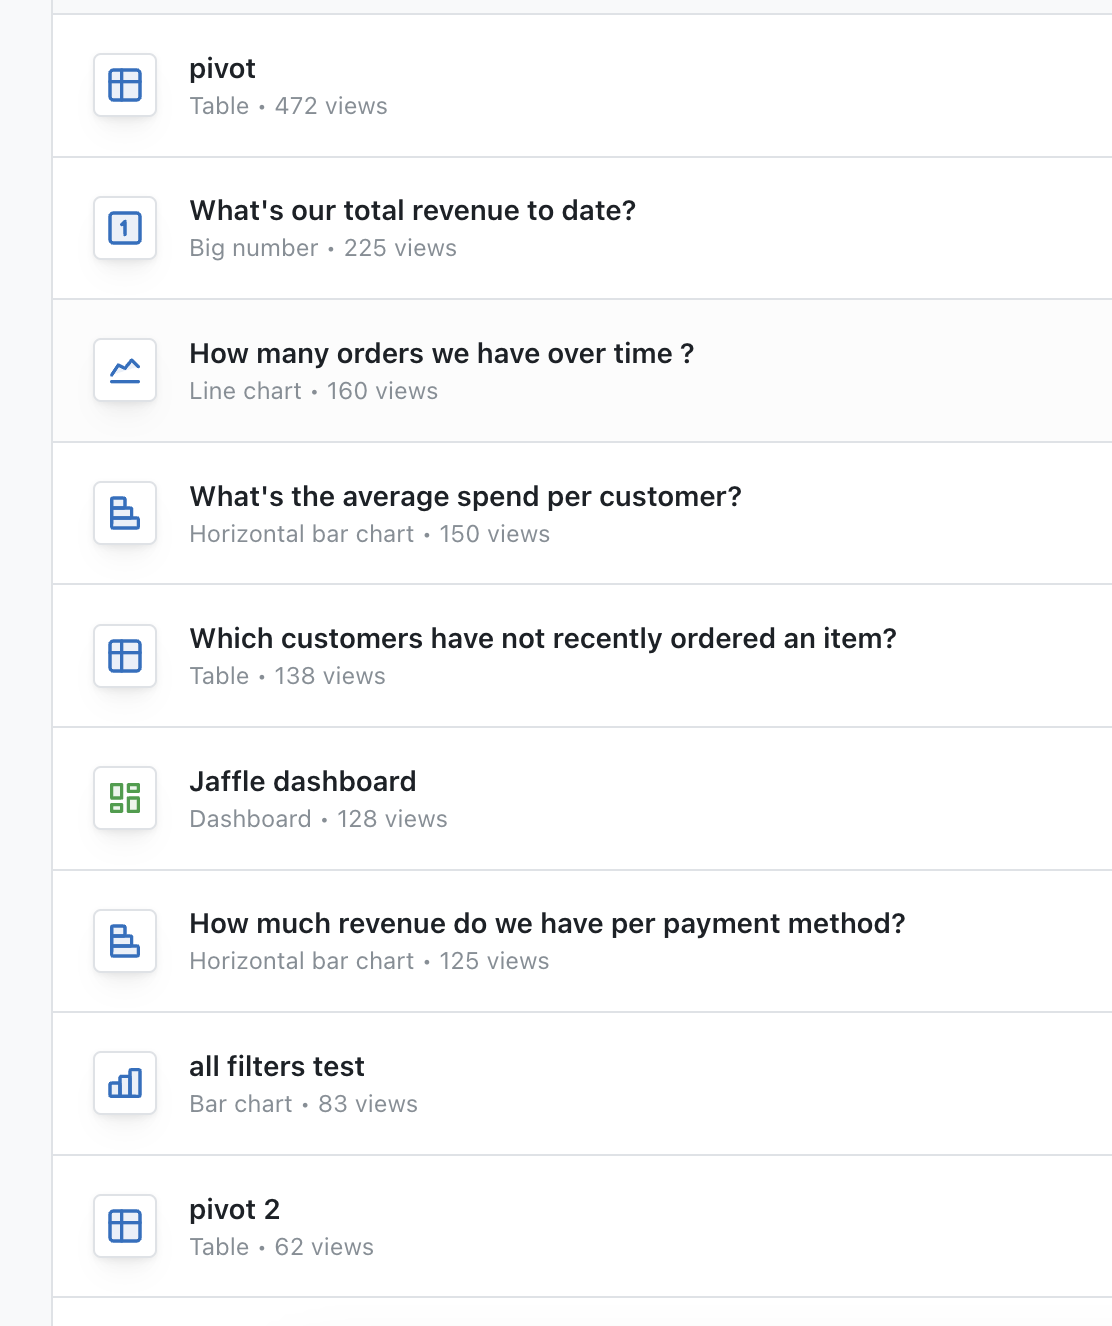This screenshot has width=1112, height=1326.
Task: Click the line chart icon for orders over time
Action: point(125,370)
